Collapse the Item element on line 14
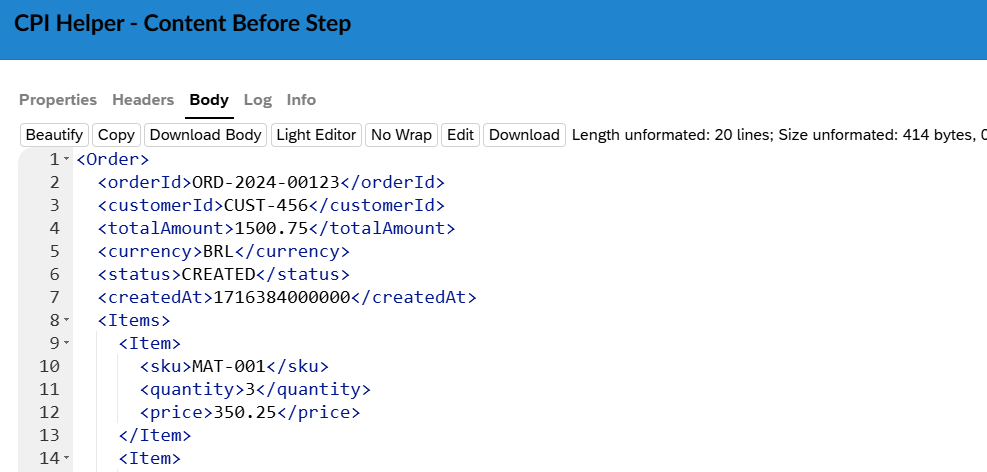Screen dimensions: 987x472 (x=67, y=458)
